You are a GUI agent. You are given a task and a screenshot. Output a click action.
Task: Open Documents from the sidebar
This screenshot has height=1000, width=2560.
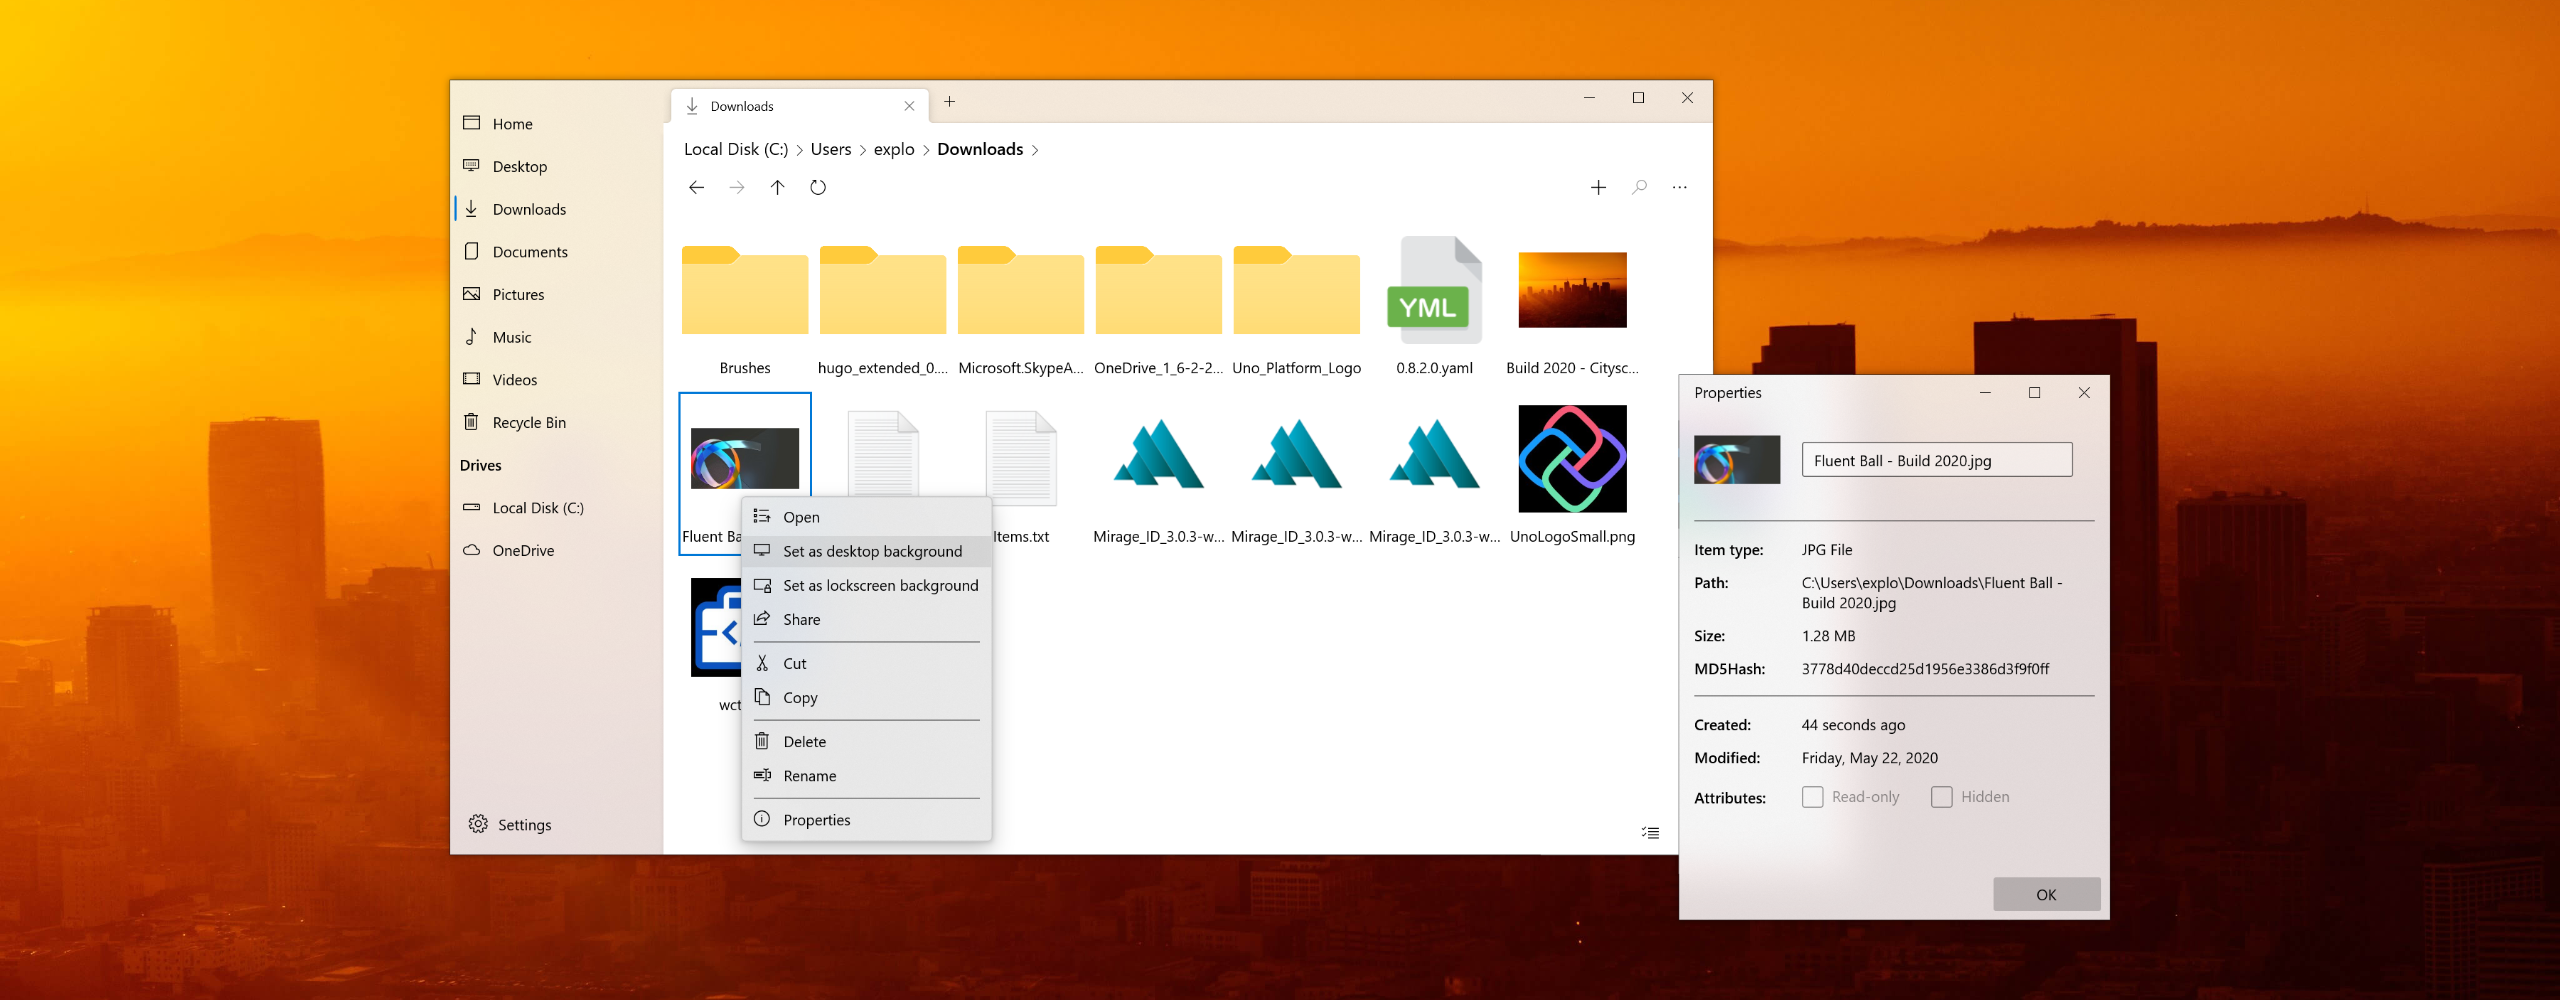click(x=529, y=251)
